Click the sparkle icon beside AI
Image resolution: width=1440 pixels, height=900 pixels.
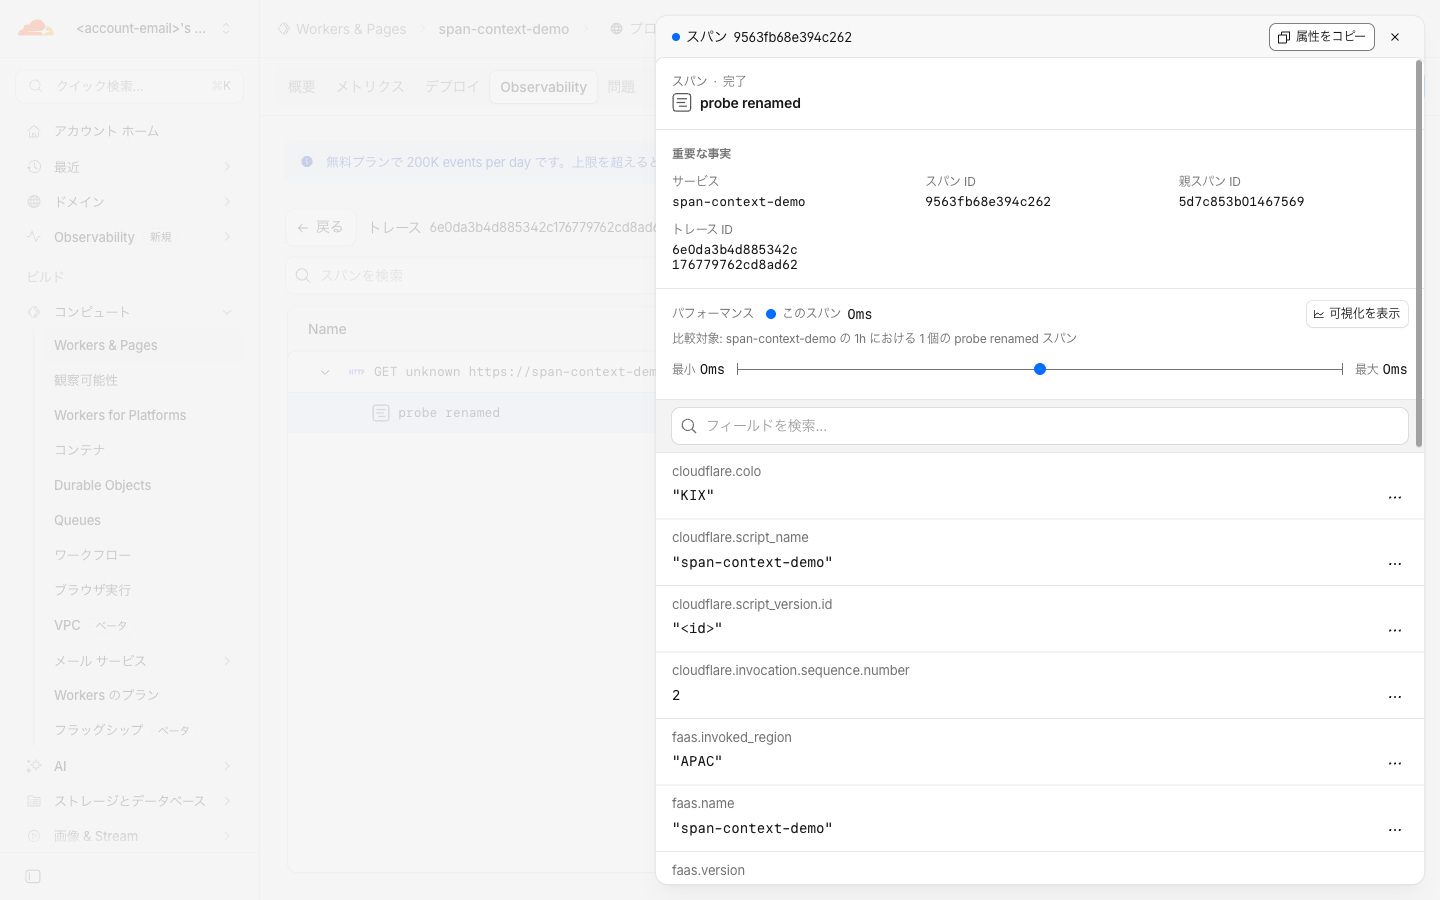34,766
